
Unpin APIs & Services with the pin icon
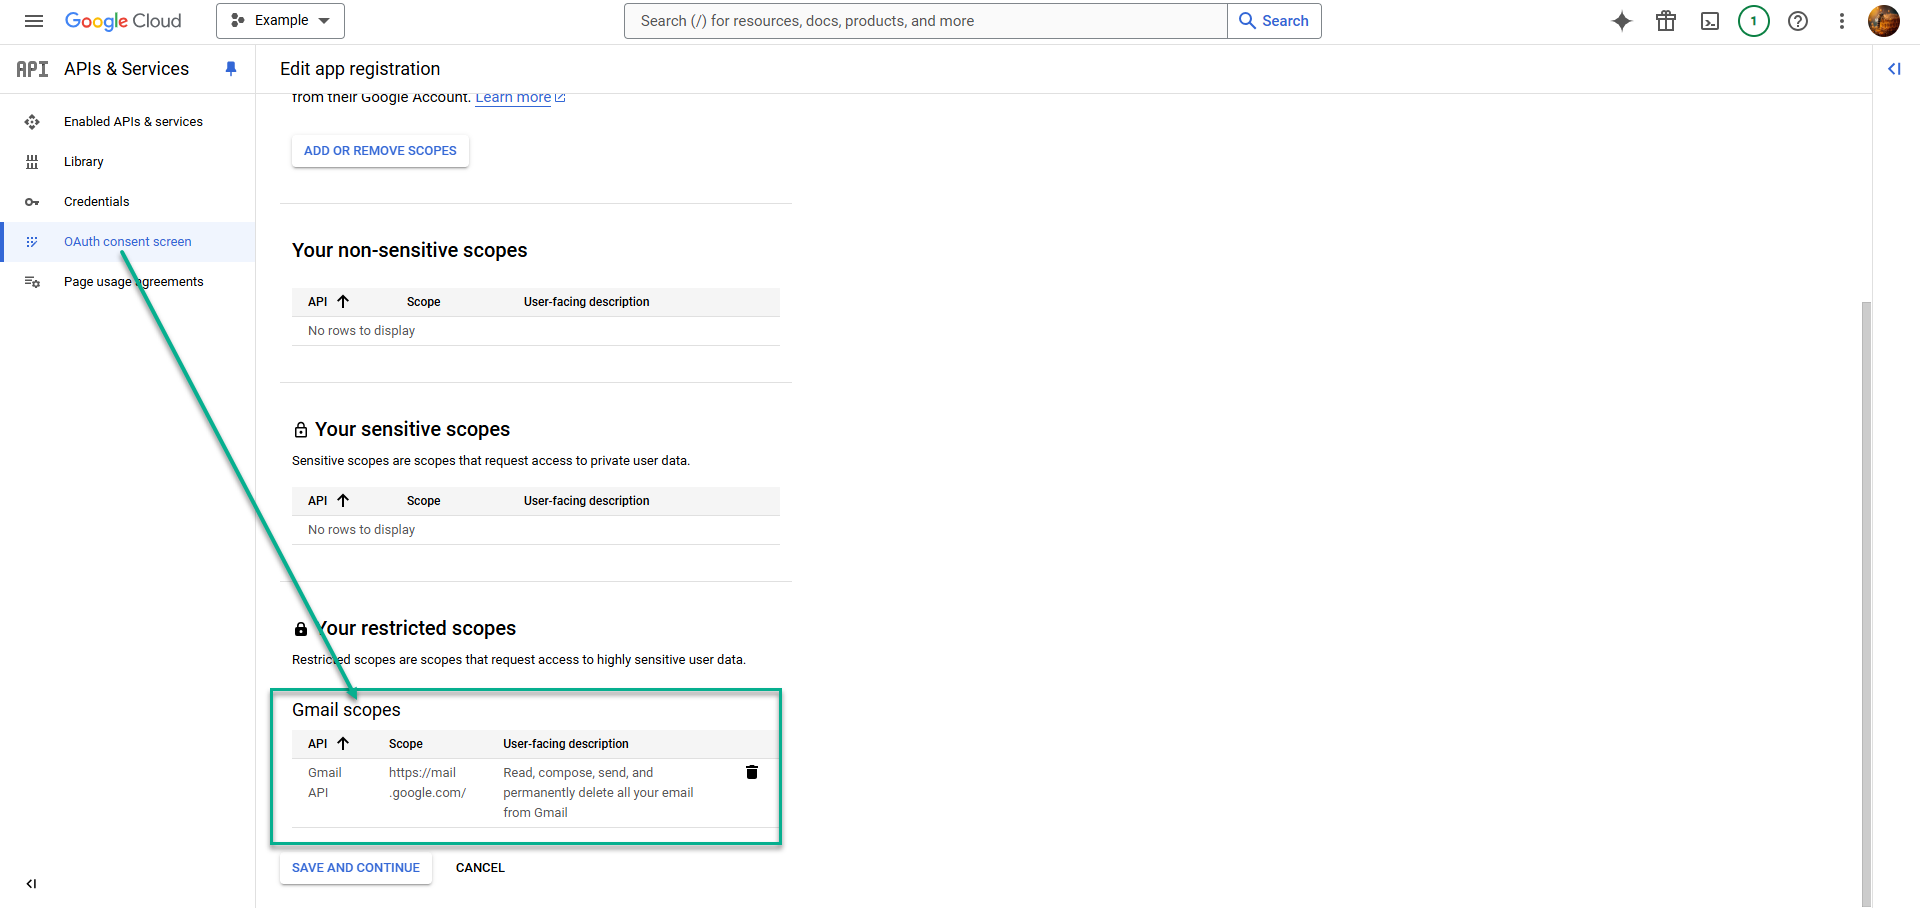coord(231,68)
